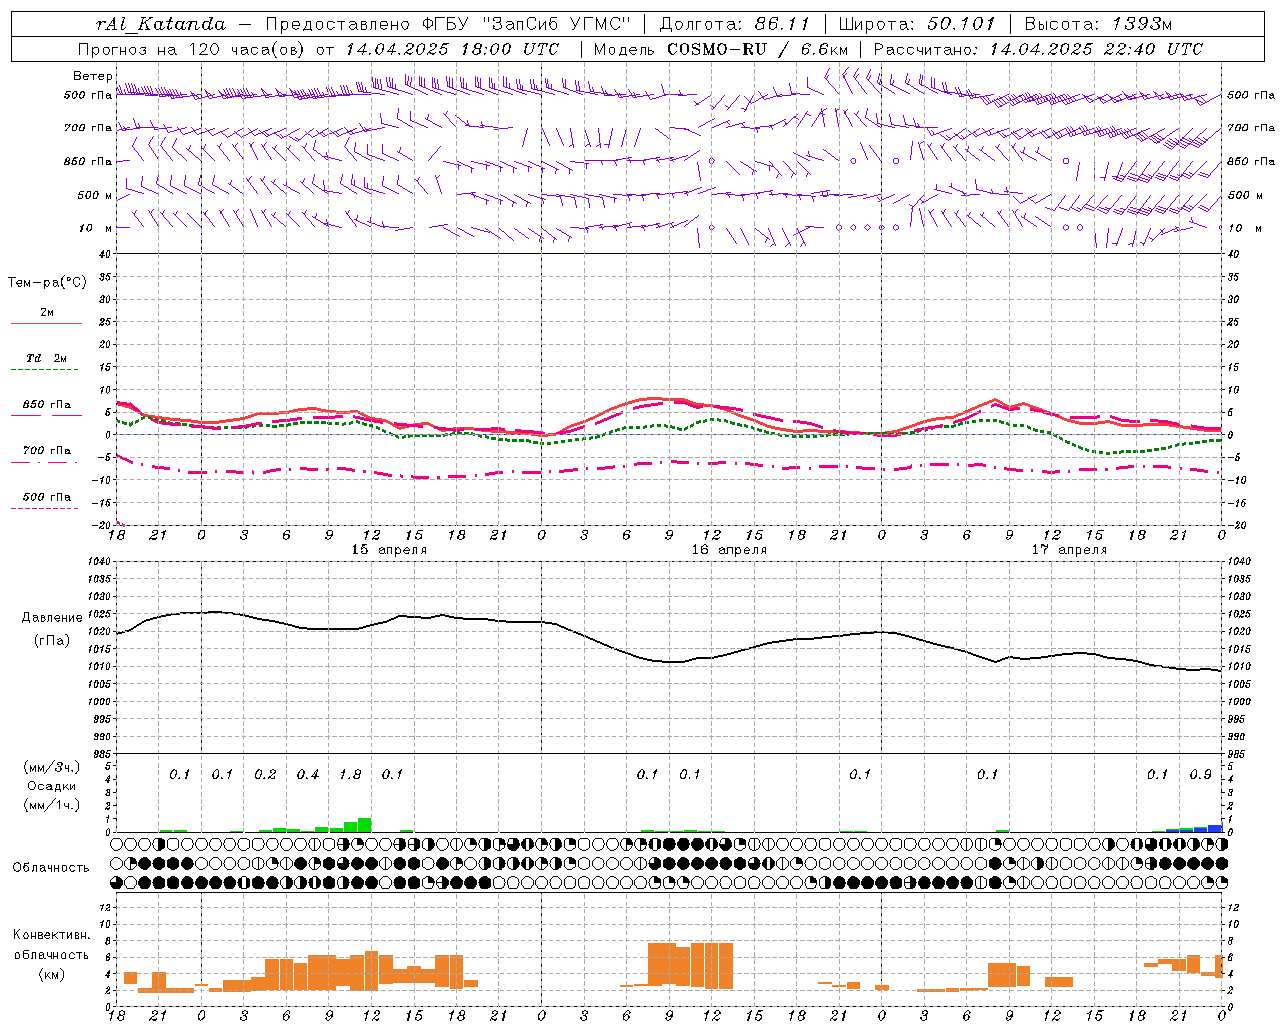Click the 0.9 precipitation amount value
The image size is (1280, 1024).
click(x=1200, y=774)
